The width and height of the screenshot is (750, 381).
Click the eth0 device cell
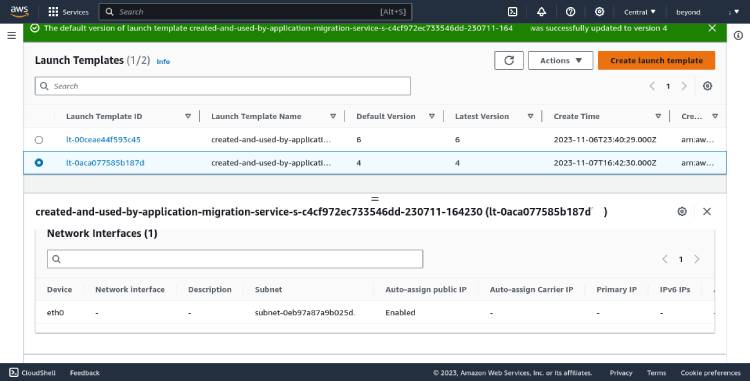(55, 313)
